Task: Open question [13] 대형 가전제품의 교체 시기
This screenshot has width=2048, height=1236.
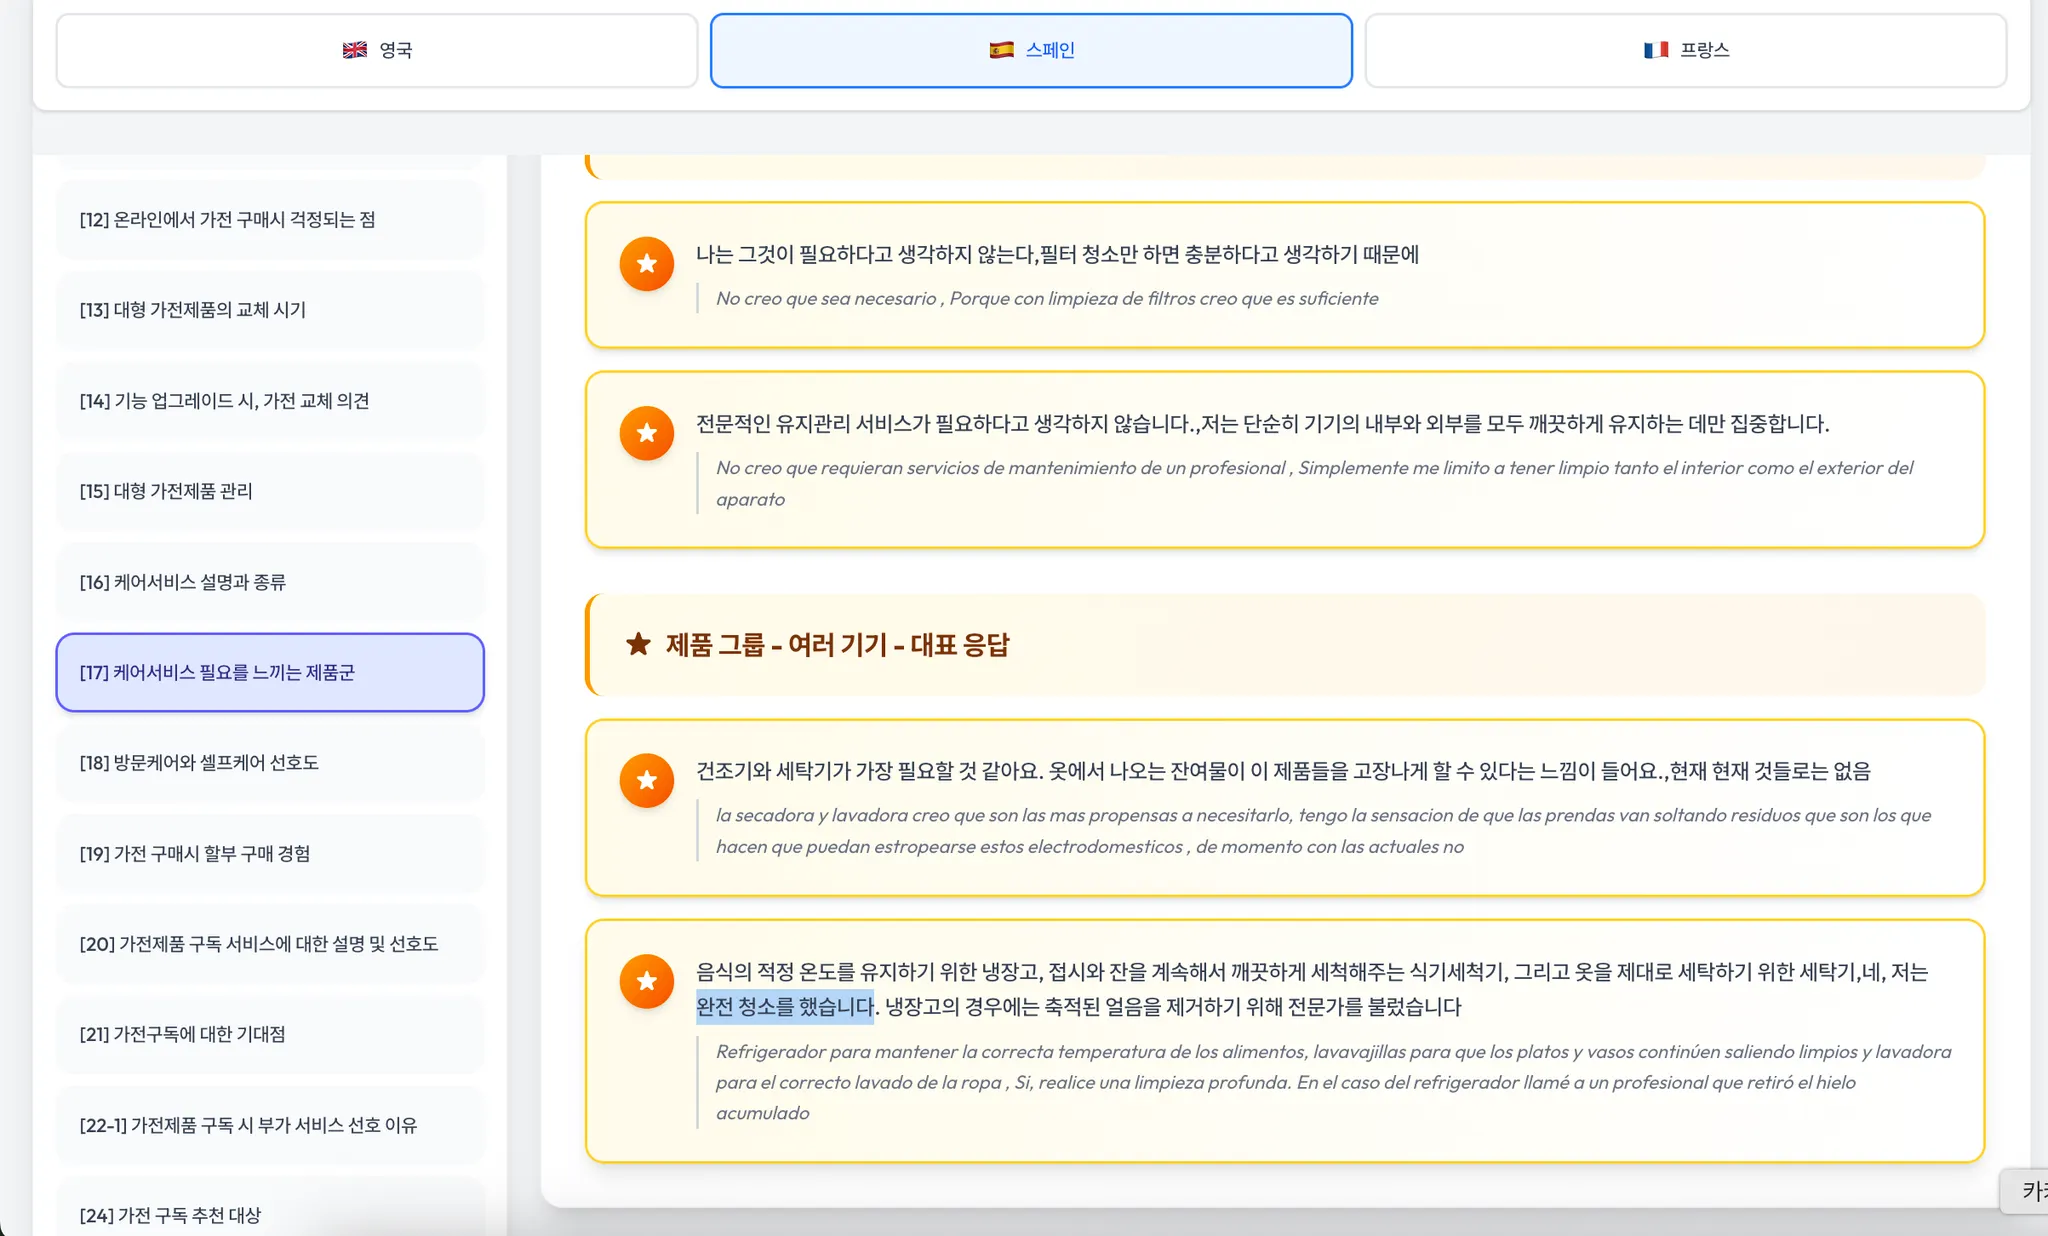Action: point(270,310)
